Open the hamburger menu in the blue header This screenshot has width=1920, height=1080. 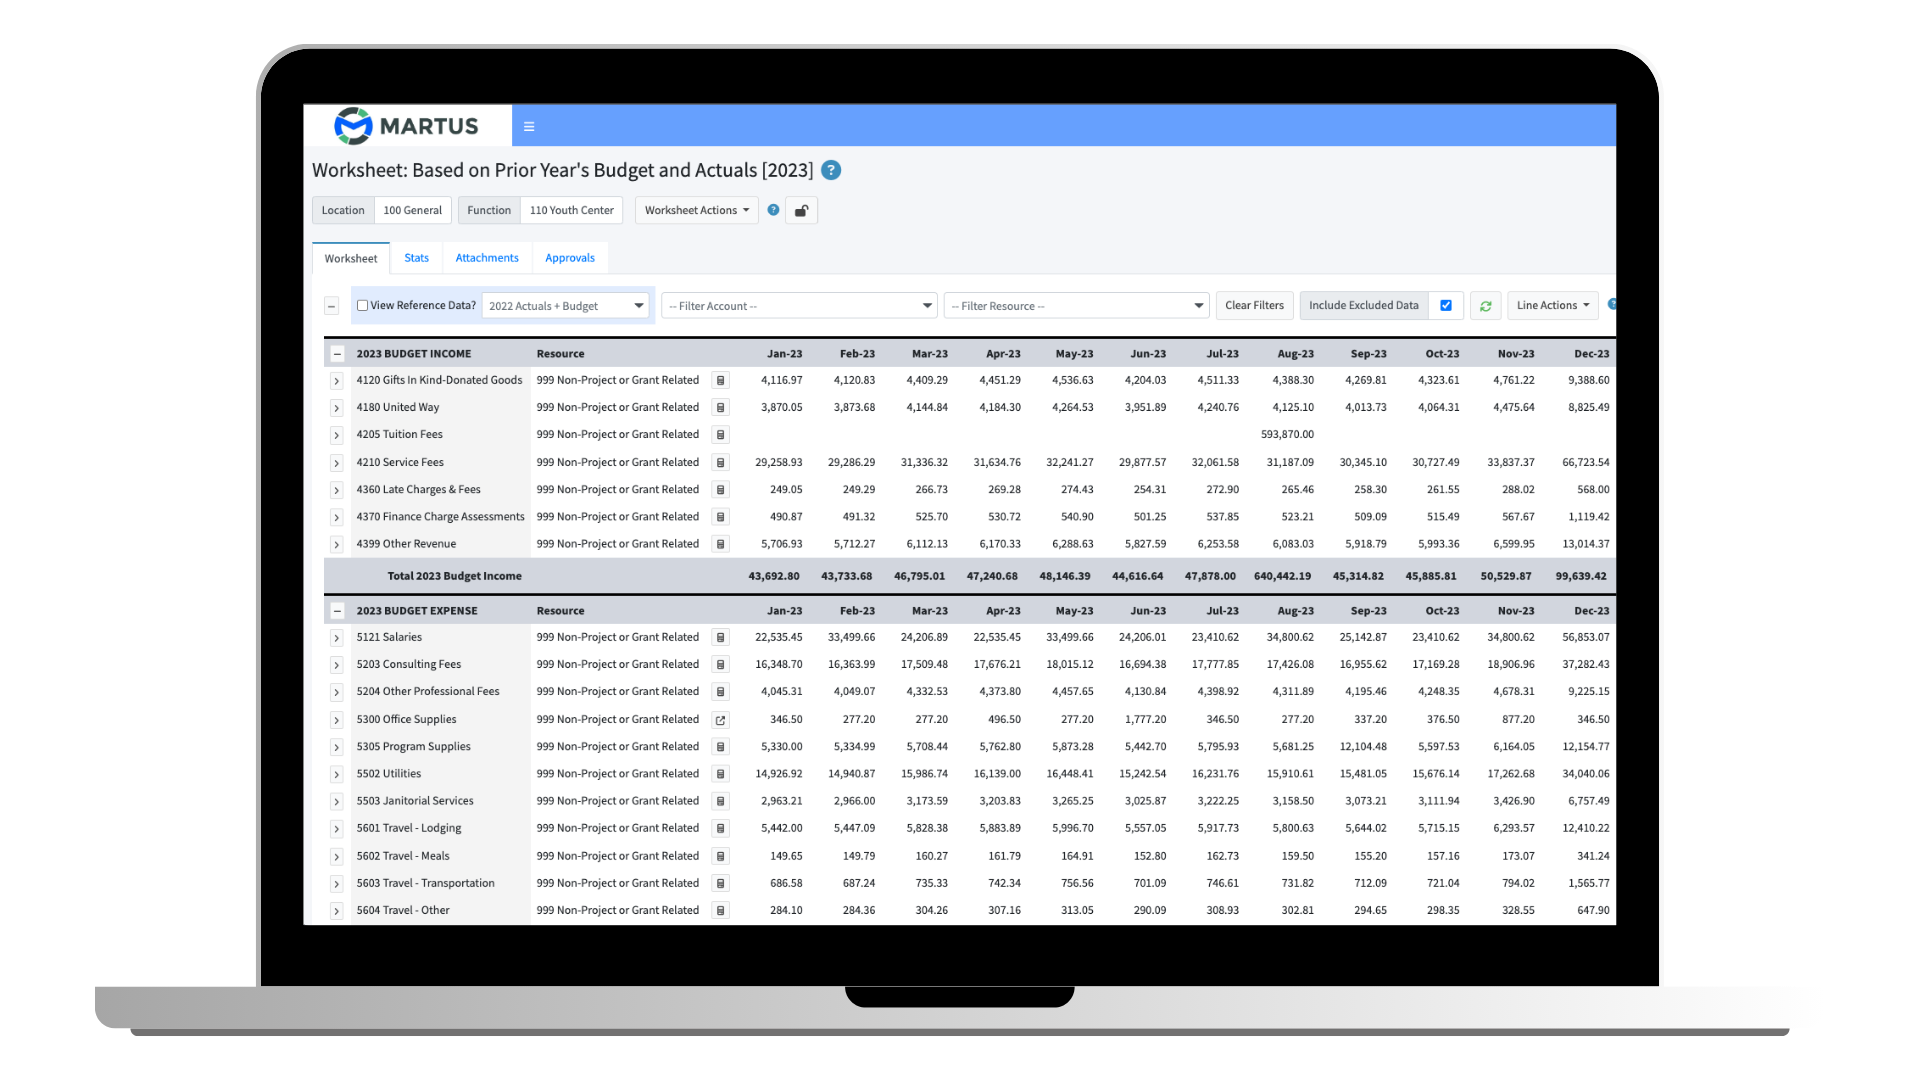click(x=529, y=126)
